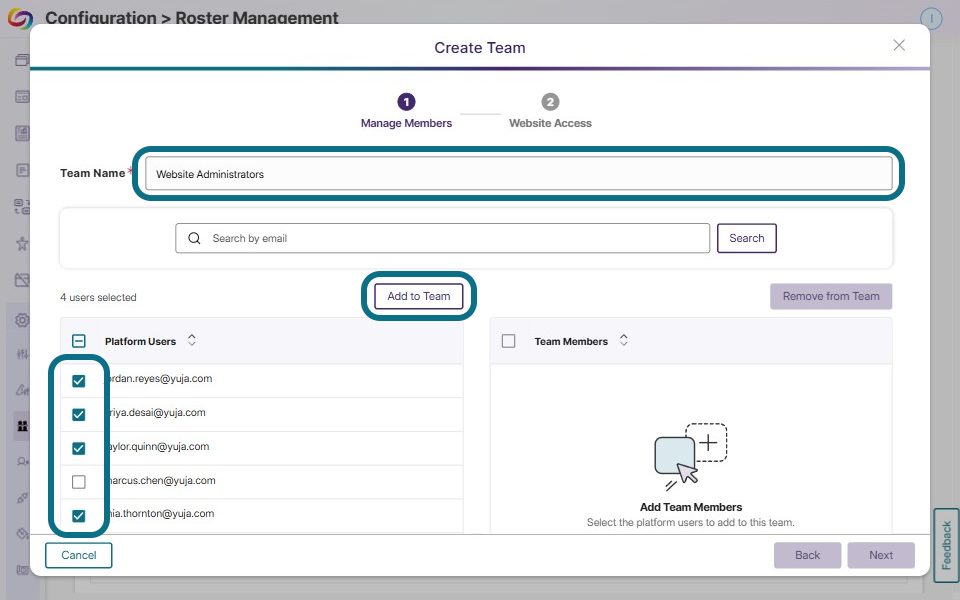The width and height of the screenshot is (960, 600).
Task: Toggle select-all Platform Users checkbox
Action: click(78, 341)
